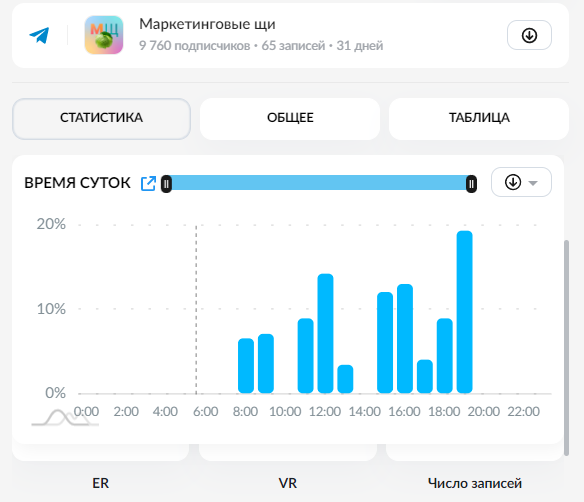Select the VR metric label

(288, 483)
